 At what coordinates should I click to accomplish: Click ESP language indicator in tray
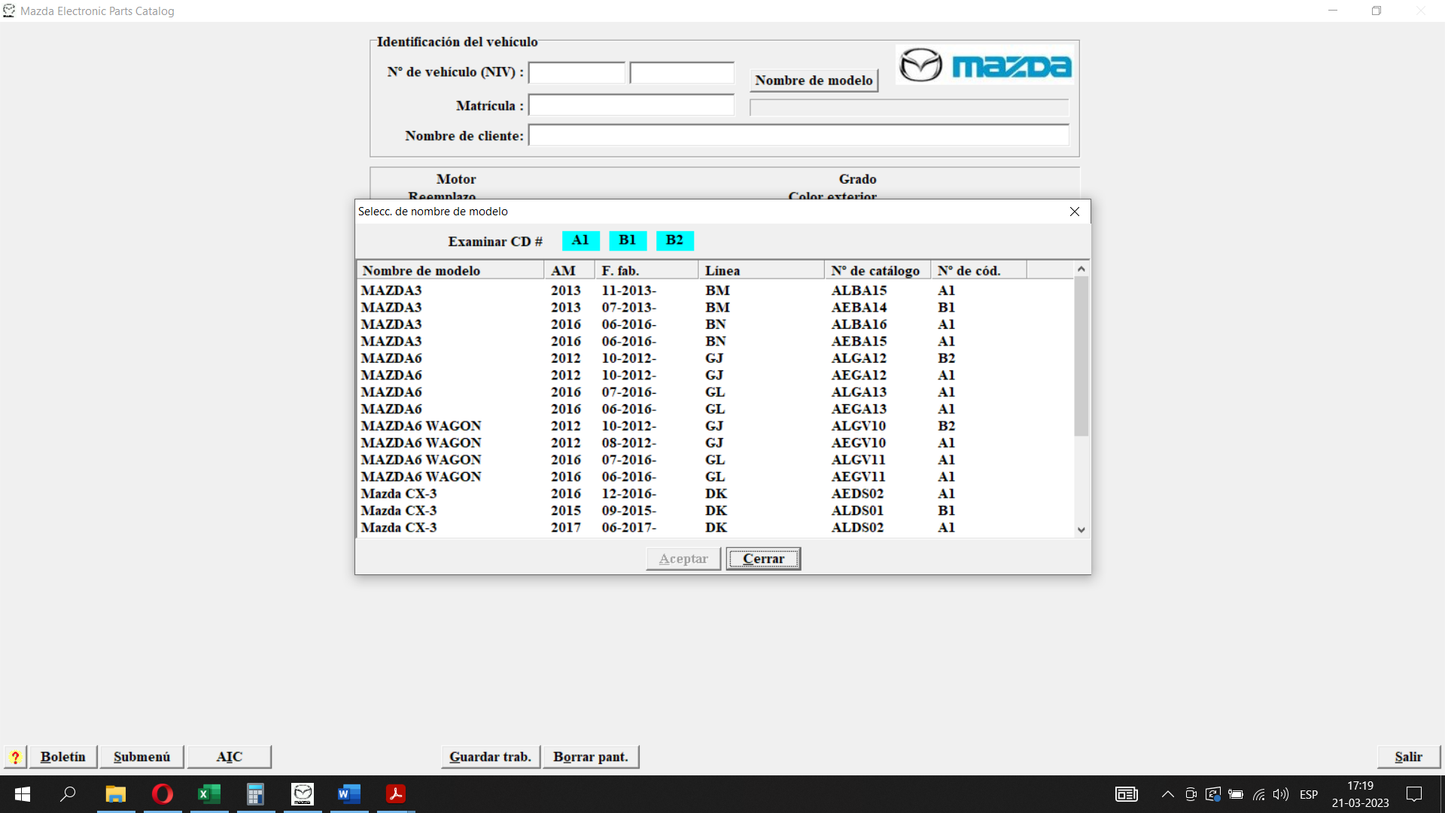coord(1309,795)
